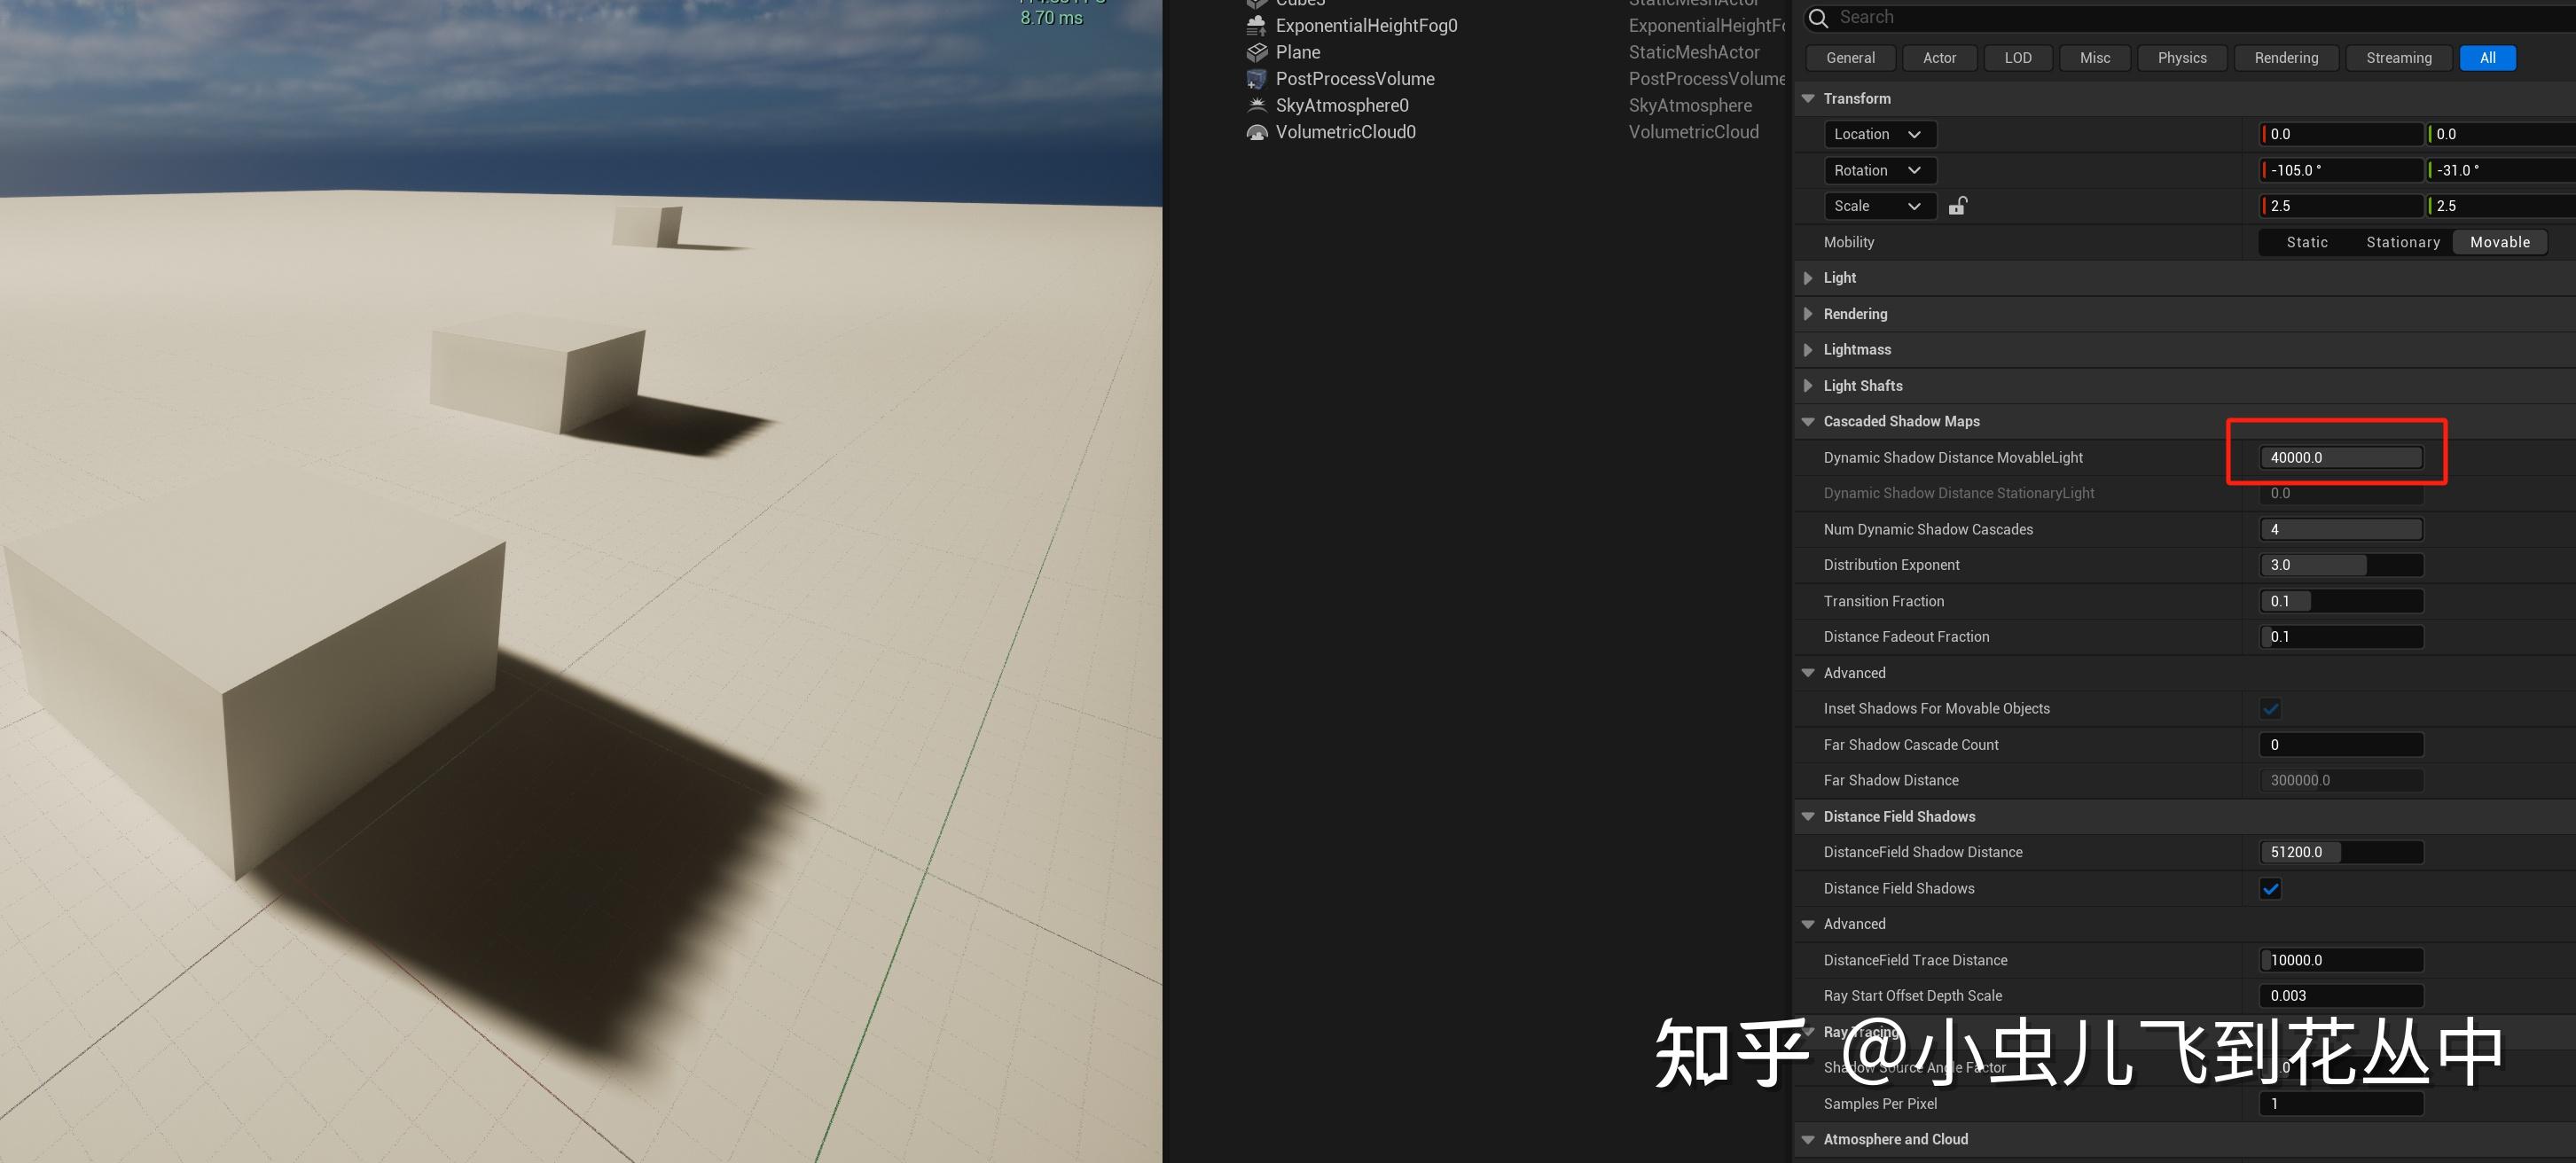
Task: Collapse the Atmosphere and Cloud section
Action: pos(1808,1139)
